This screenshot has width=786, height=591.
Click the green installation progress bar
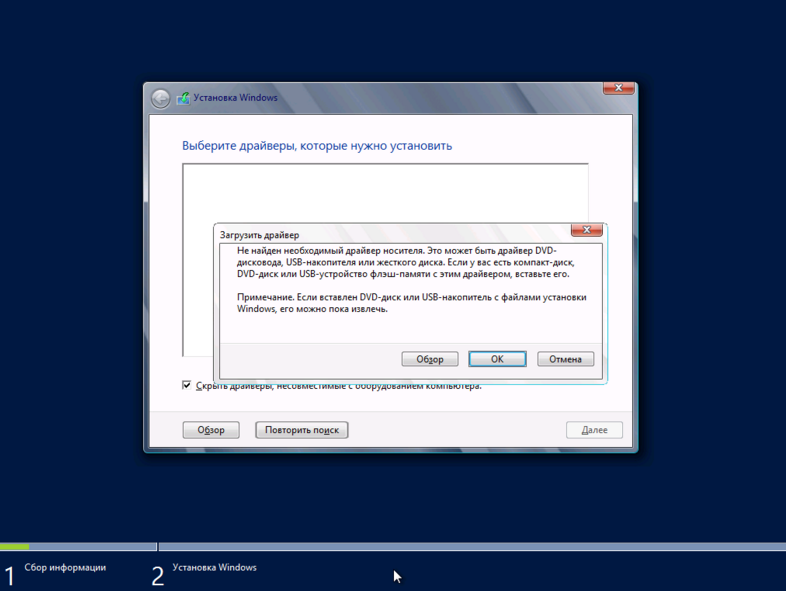coord(15,546)
